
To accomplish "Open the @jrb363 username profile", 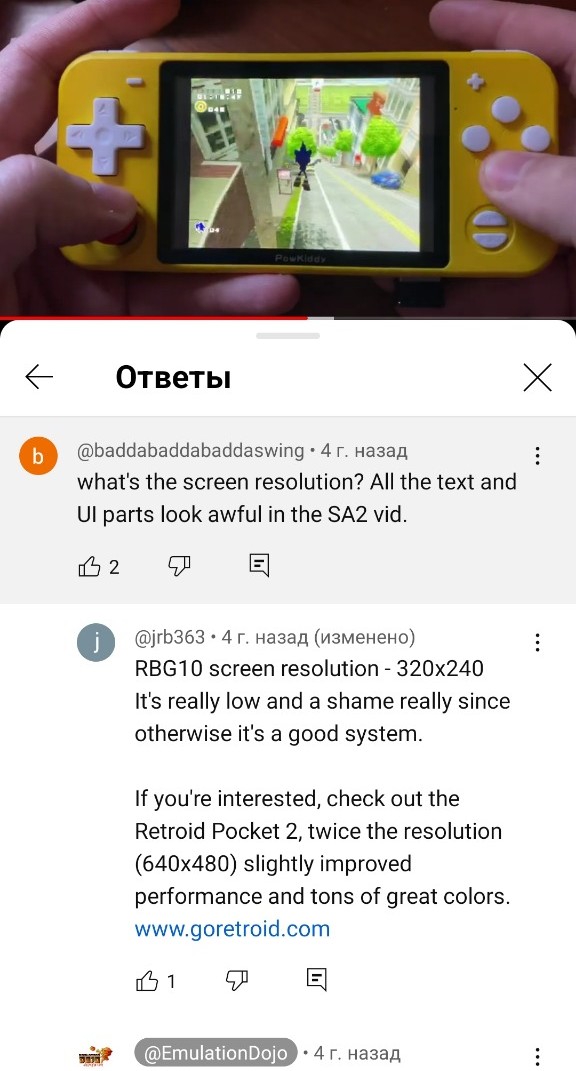I will coord(170,637).
